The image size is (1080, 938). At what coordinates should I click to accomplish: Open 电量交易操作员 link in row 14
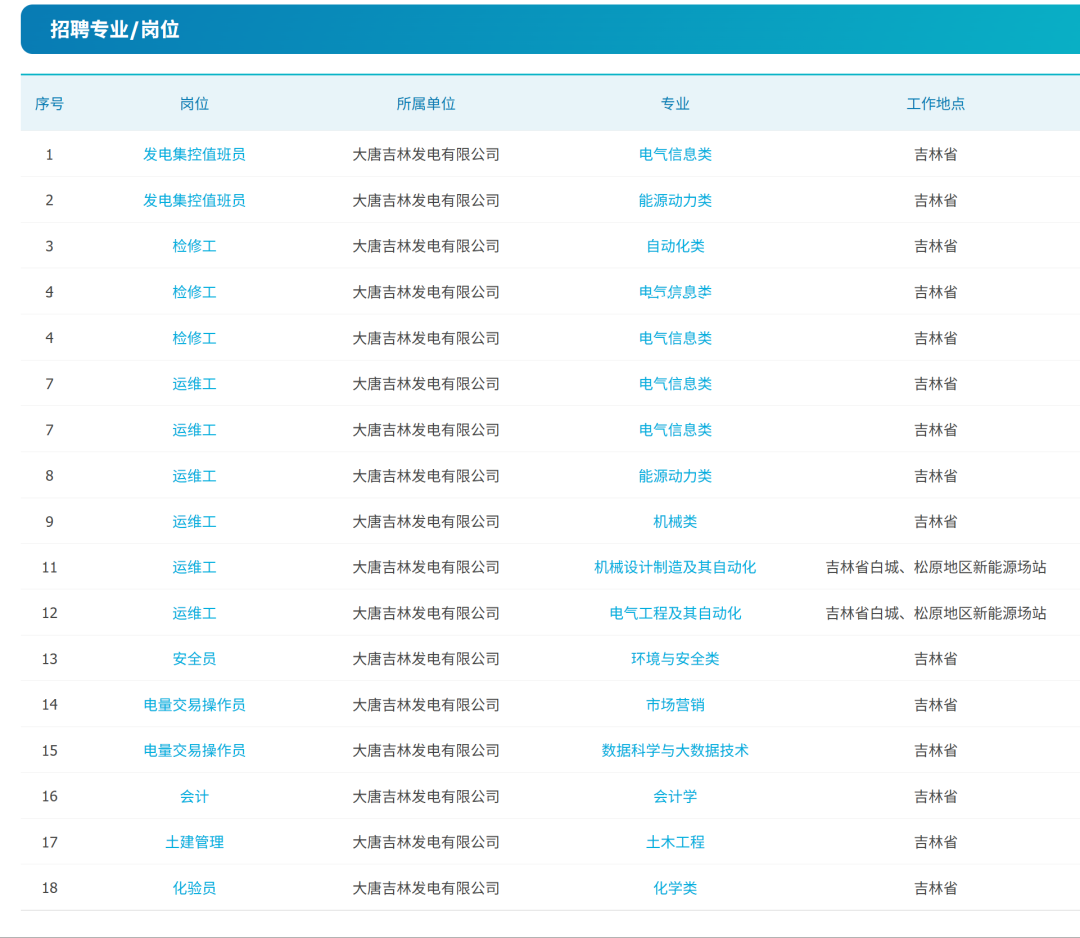point(194,705)
